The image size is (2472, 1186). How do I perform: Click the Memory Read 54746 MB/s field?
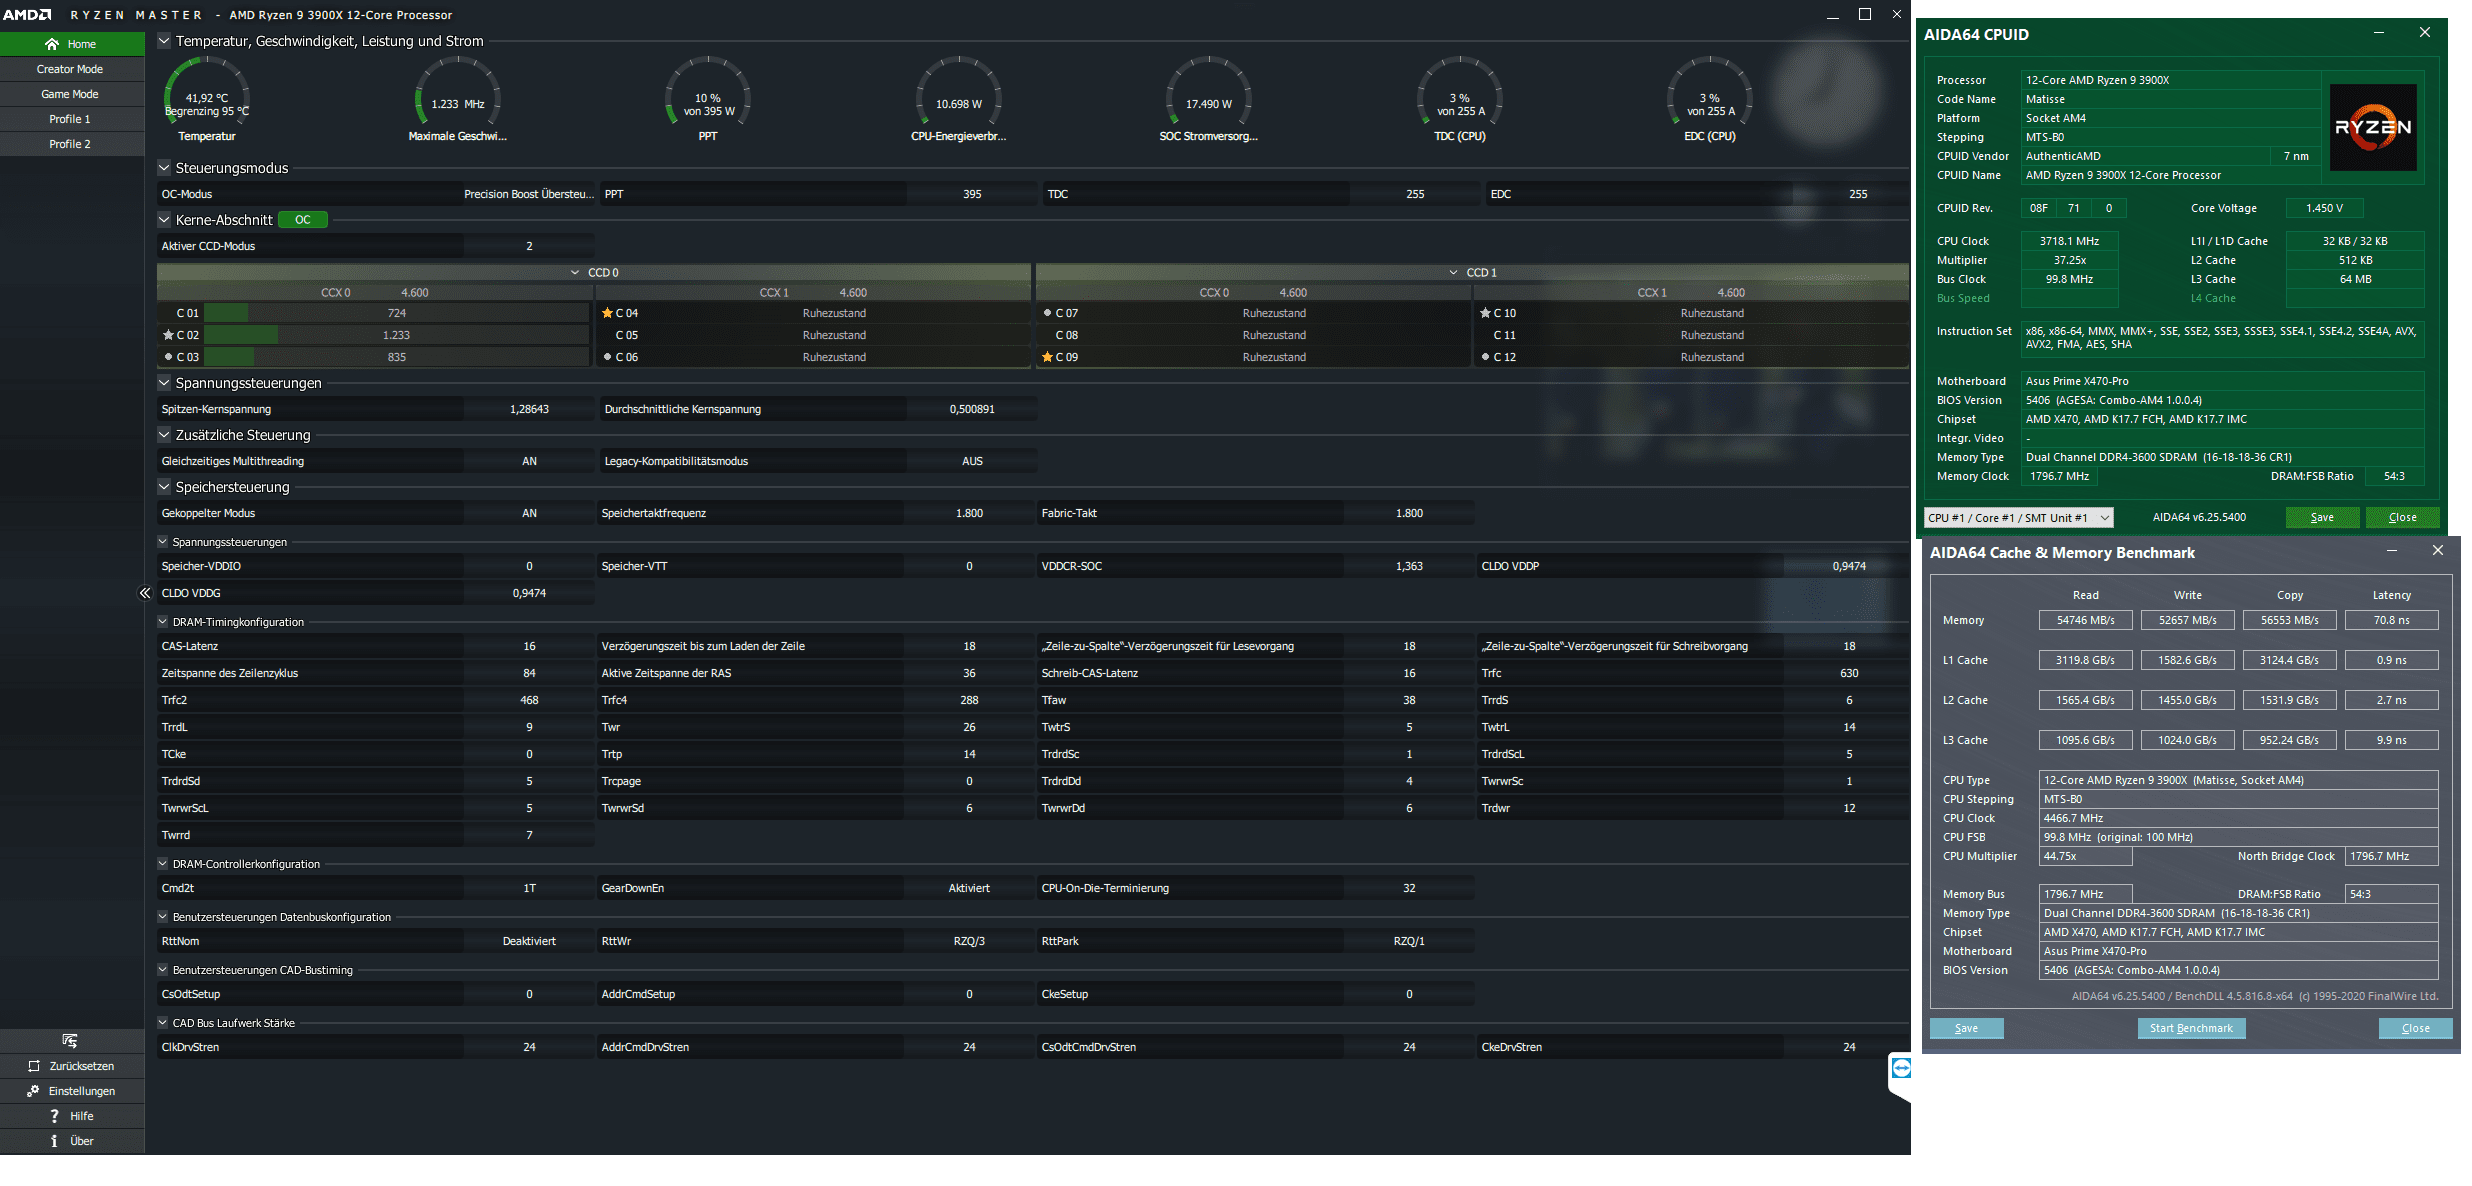pos(2085,620)
